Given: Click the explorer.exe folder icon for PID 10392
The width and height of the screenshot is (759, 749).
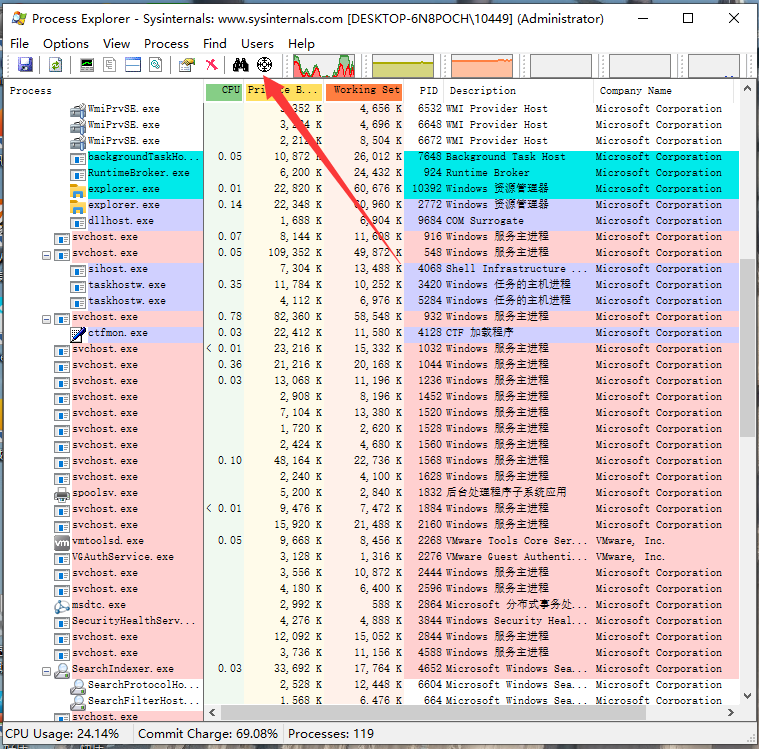Looking at the screenshot, I should point(77,190).
